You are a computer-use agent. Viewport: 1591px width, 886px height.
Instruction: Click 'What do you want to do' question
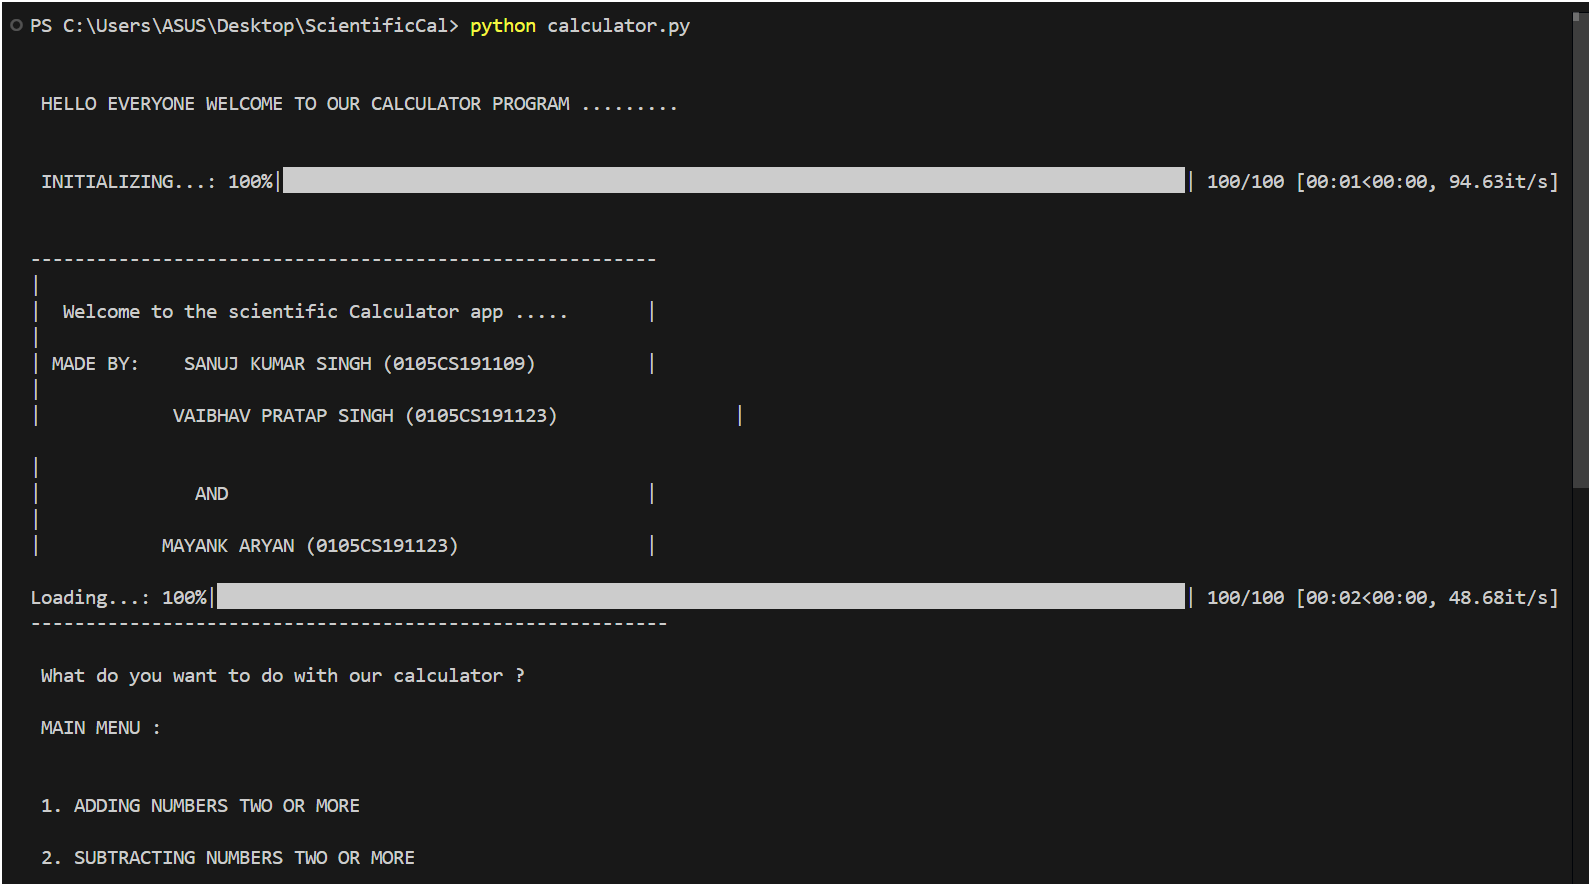click(282, 676)
